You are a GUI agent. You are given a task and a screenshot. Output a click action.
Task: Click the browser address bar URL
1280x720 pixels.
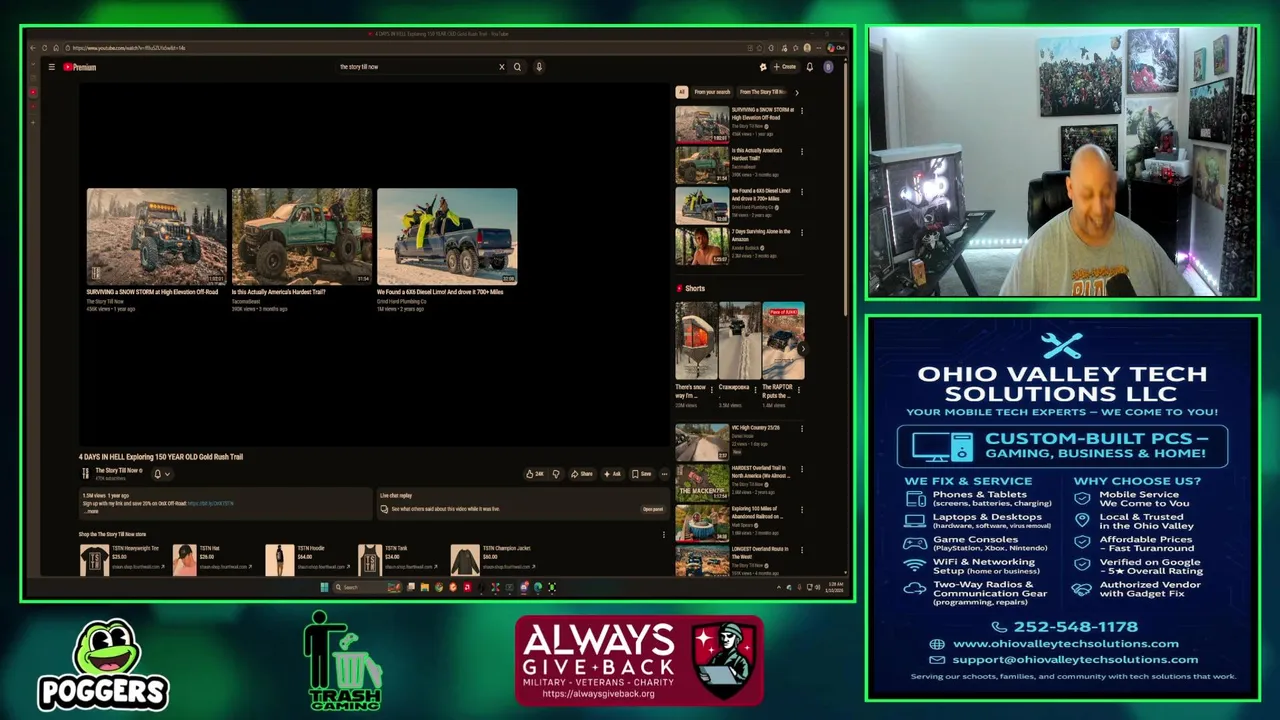130,48
